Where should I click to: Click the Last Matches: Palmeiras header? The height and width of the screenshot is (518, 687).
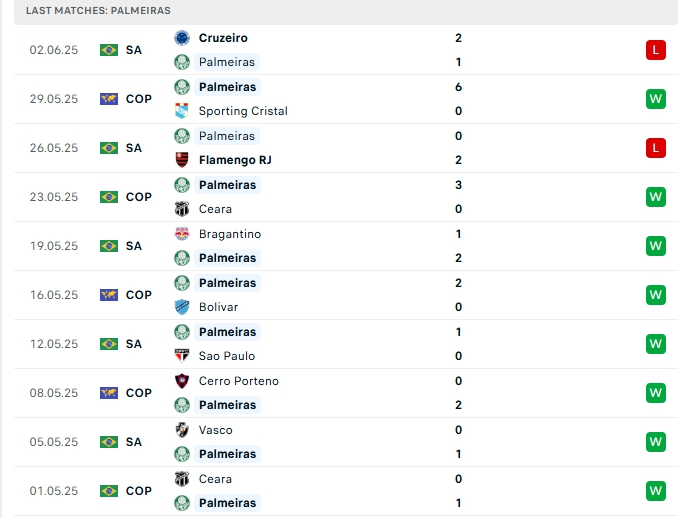(98, 10)
